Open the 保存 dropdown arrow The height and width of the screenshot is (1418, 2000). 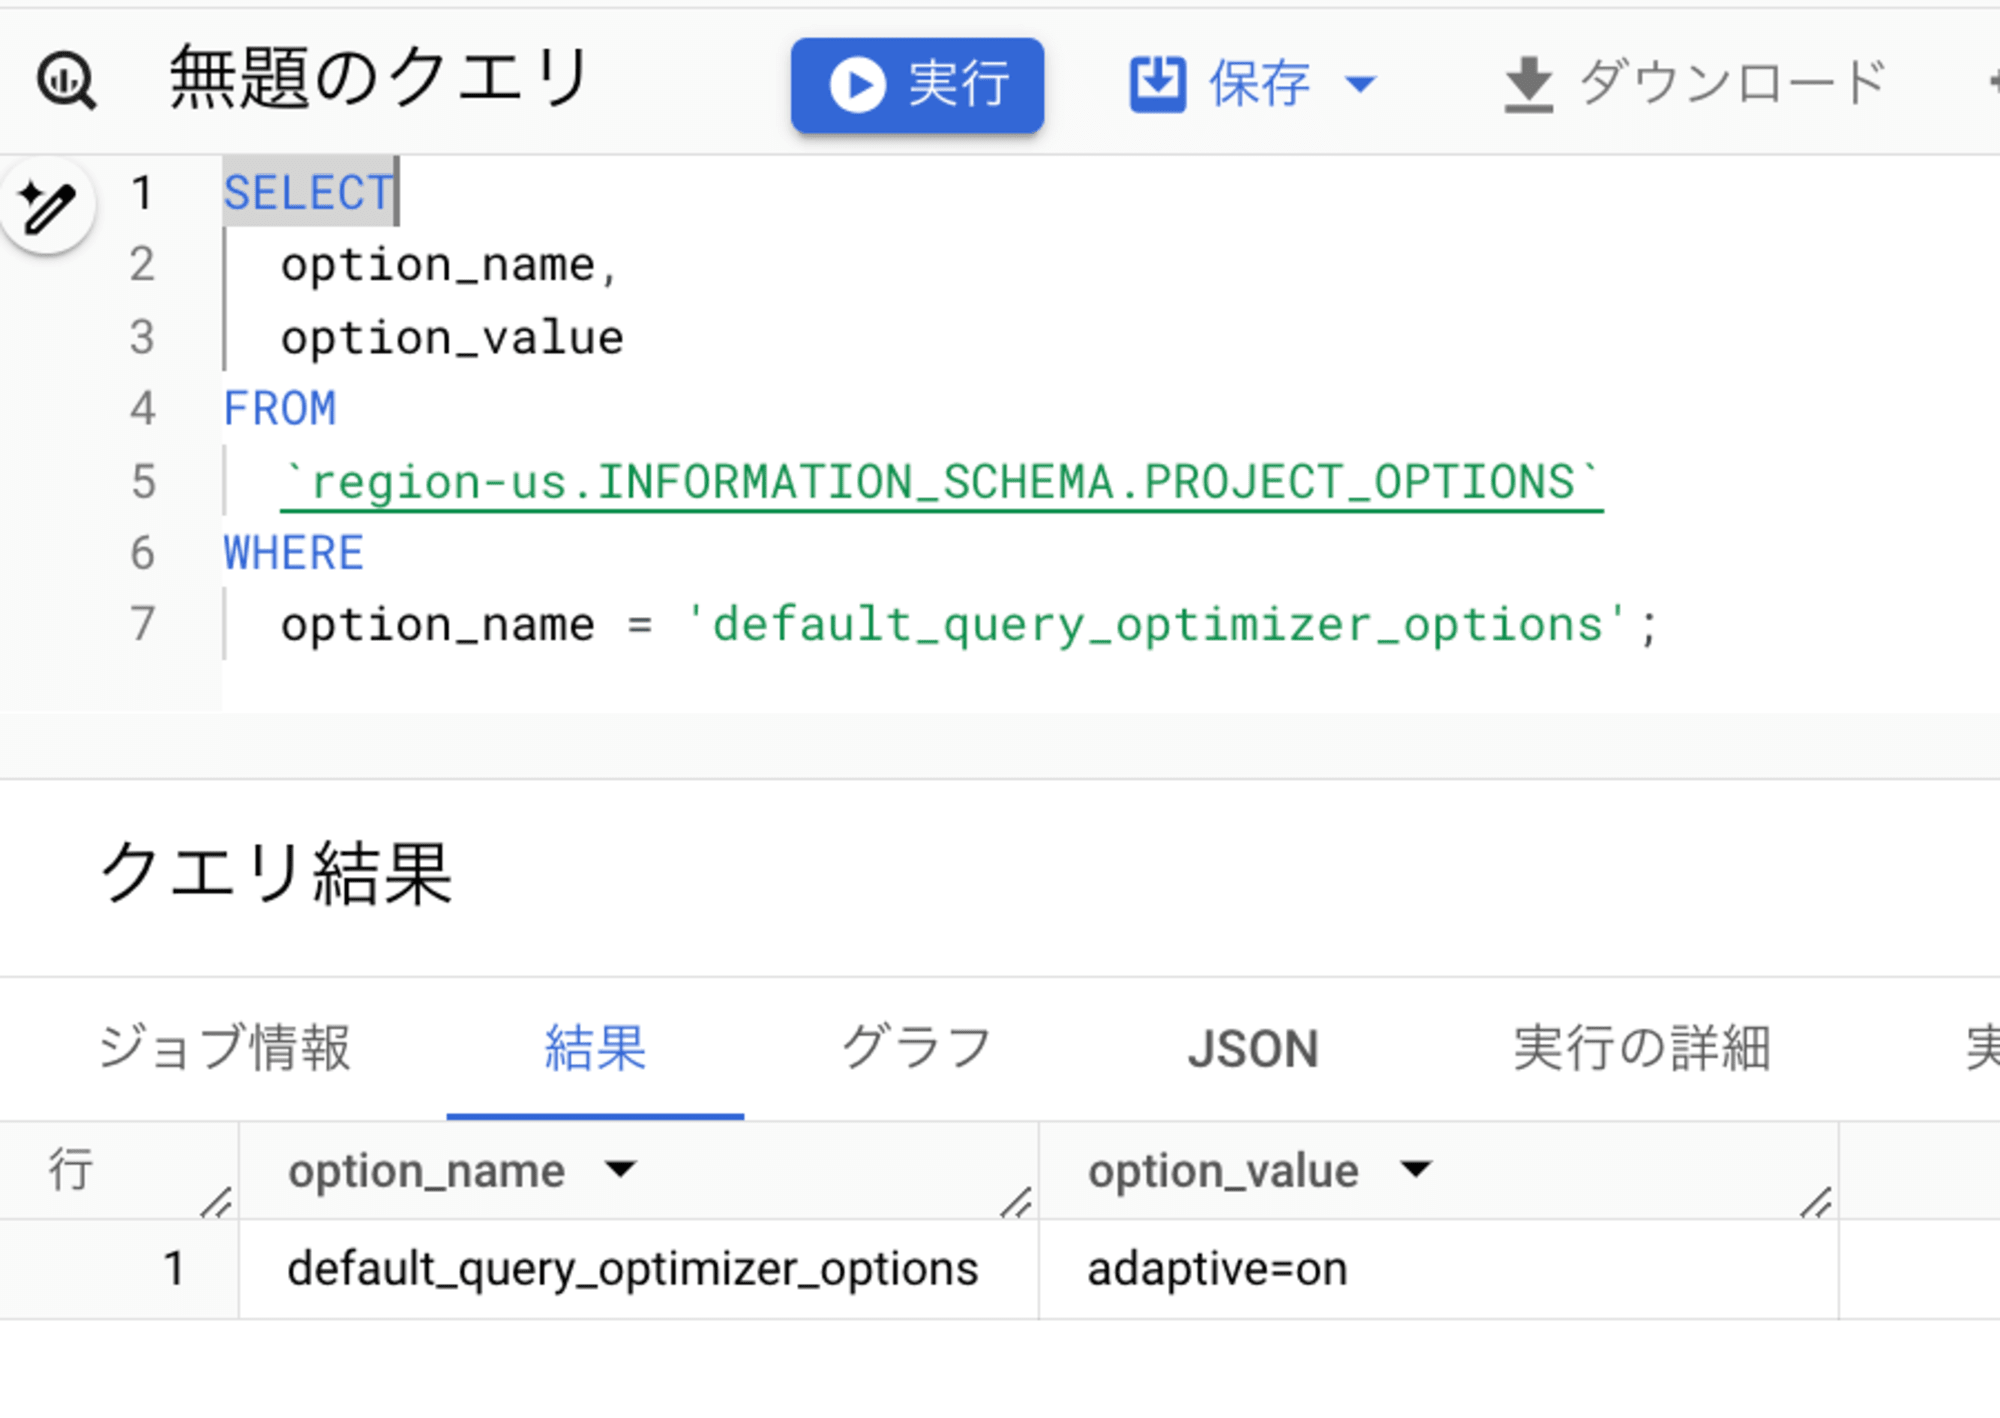click(1361, 84)
